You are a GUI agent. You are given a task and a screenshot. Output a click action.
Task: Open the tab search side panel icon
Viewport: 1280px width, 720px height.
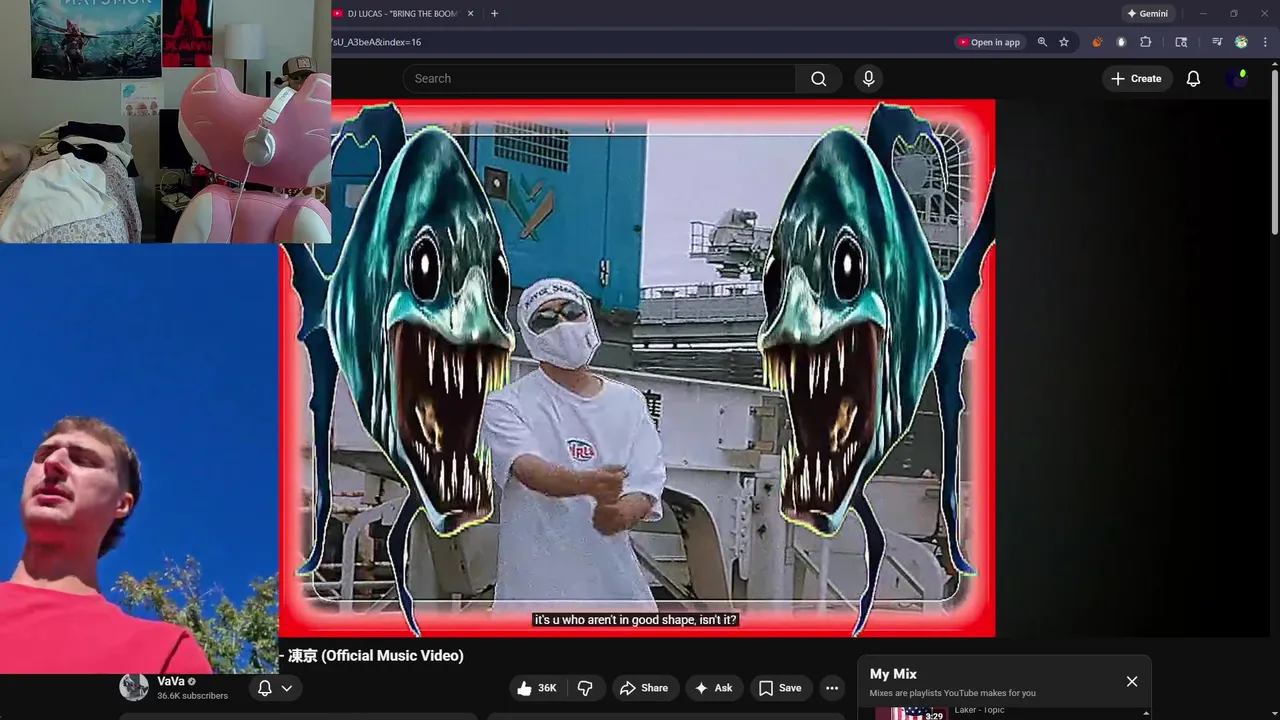(x=1181, y=42)
